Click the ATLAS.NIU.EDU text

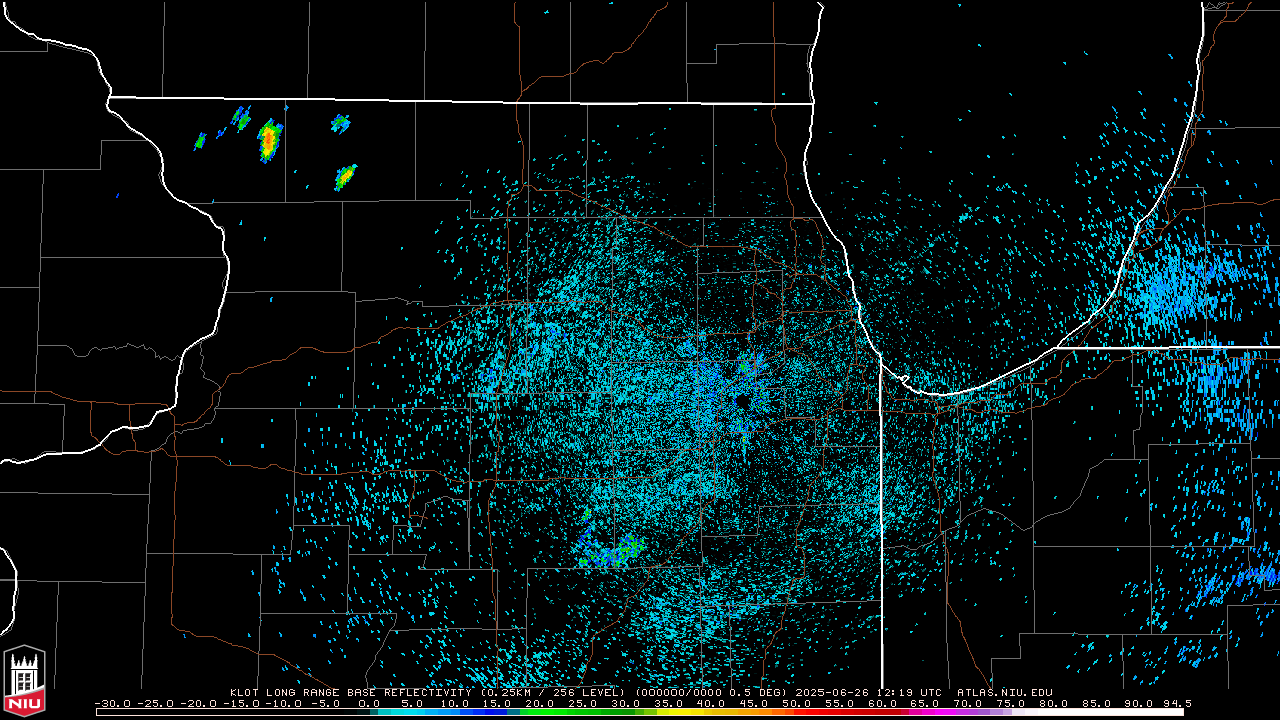point(1005,692)
